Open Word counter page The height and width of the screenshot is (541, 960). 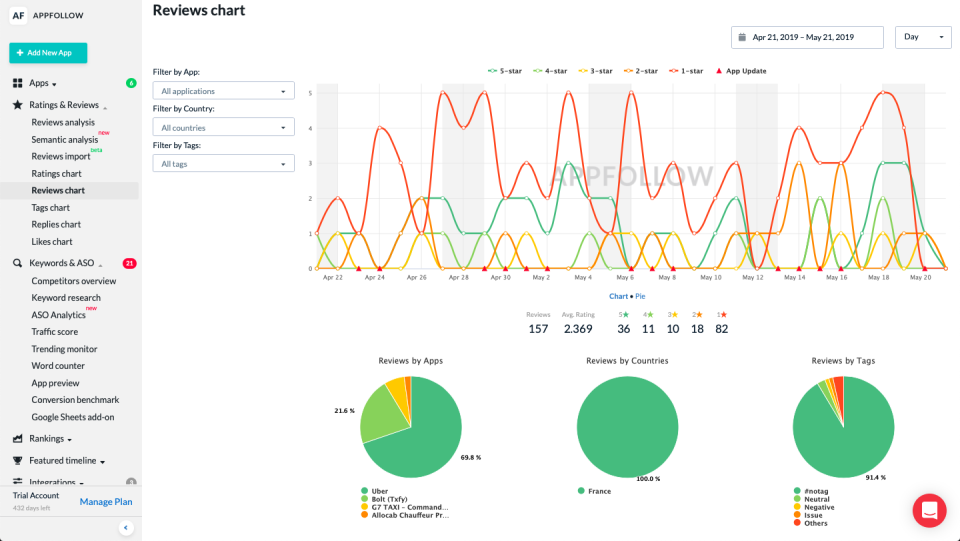[x=58, y=366]
